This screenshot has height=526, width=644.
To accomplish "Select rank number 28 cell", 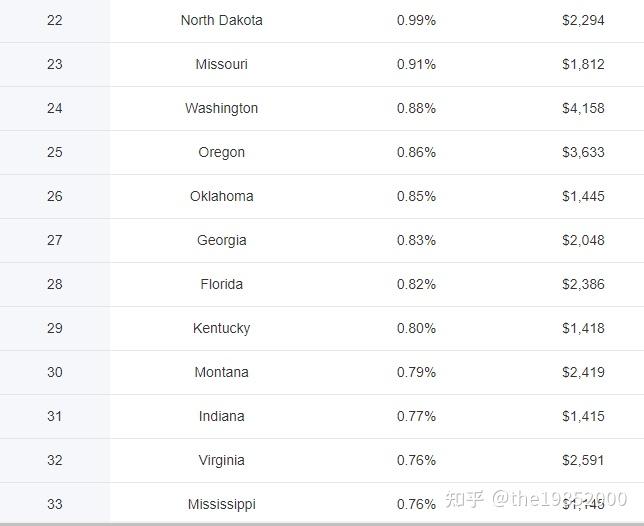I will tap(55, 284).
